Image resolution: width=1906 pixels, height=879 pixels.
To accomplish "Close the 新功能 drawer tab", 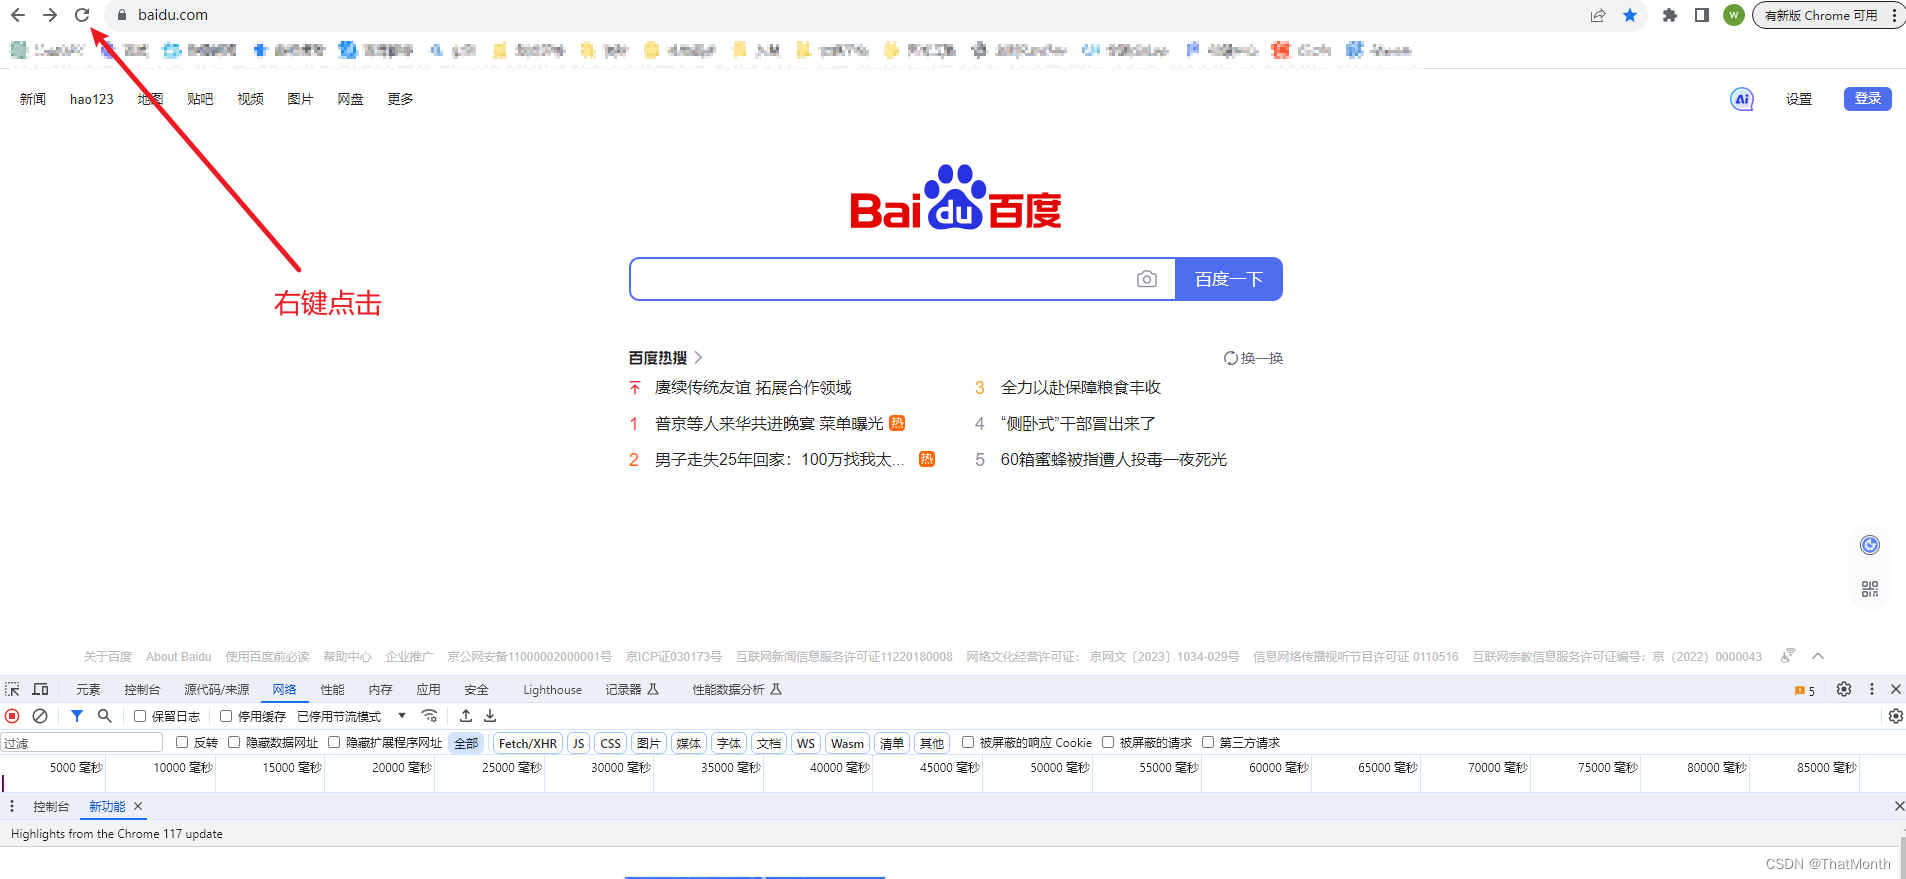I will (x=138, y=806).
